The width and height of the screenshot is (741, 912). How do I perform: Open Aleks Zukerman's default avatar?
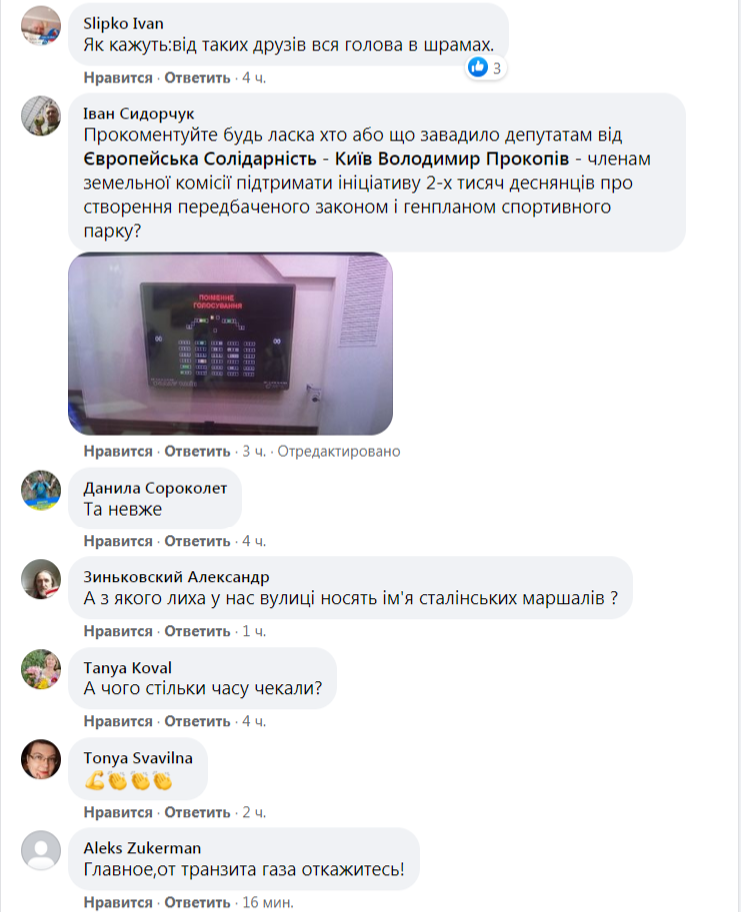pos(41,850)
